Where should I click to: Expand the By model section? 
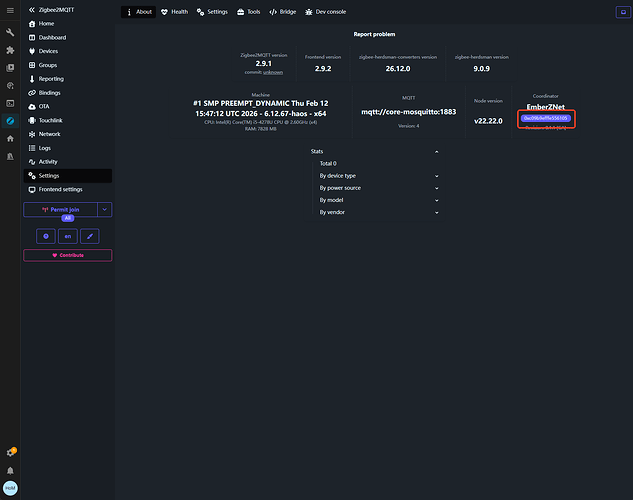tap(379, 200)
